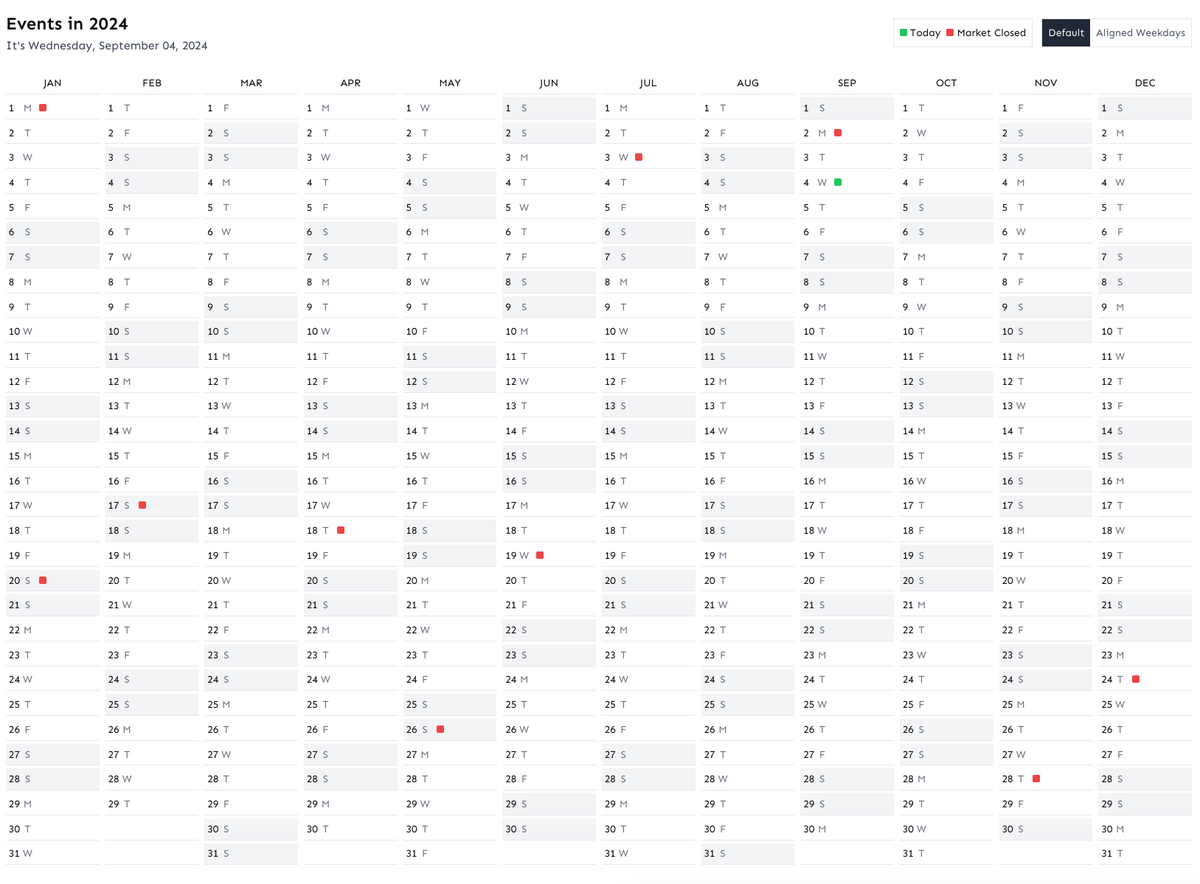Select December 25 in the calendar
This screenshot has width=1200, height=884.
tap(1145, 704)
